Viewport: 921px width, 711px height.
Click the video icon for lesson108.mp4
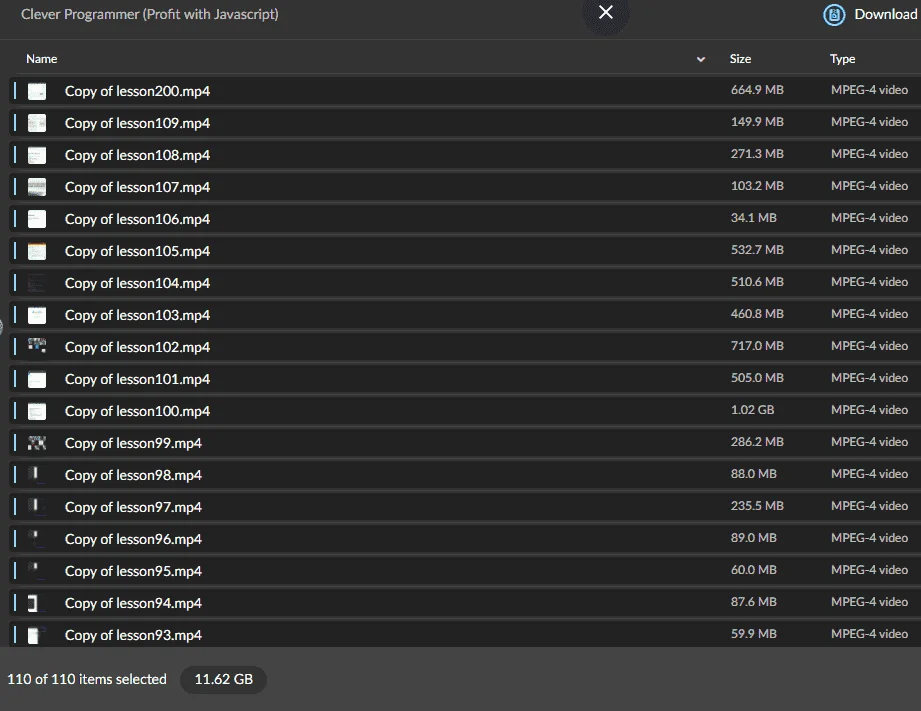[37, 155]
